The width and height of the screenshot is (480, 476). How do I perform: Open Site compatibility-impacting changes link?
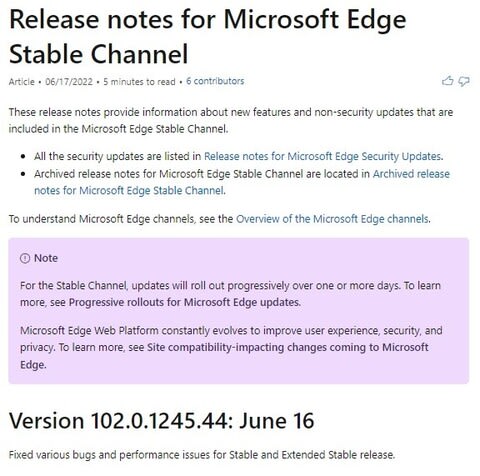pos(288,347)
